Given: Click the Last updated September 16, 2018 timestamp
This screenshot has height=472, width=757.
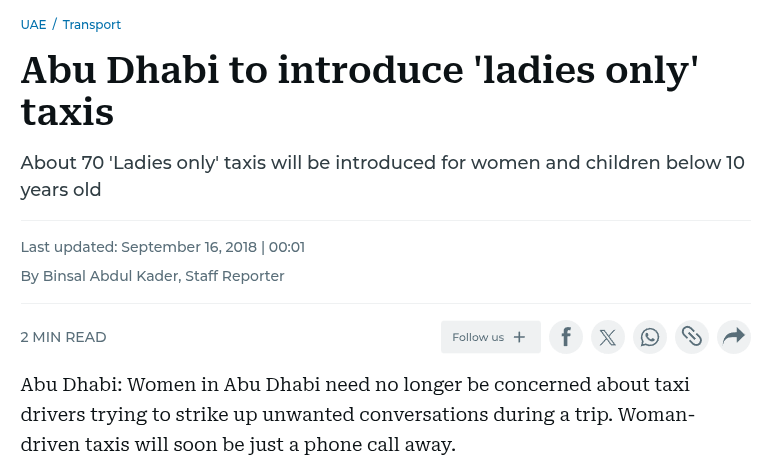Looking at the screenshot, I should pyautogui.click(x=162, y=247).
